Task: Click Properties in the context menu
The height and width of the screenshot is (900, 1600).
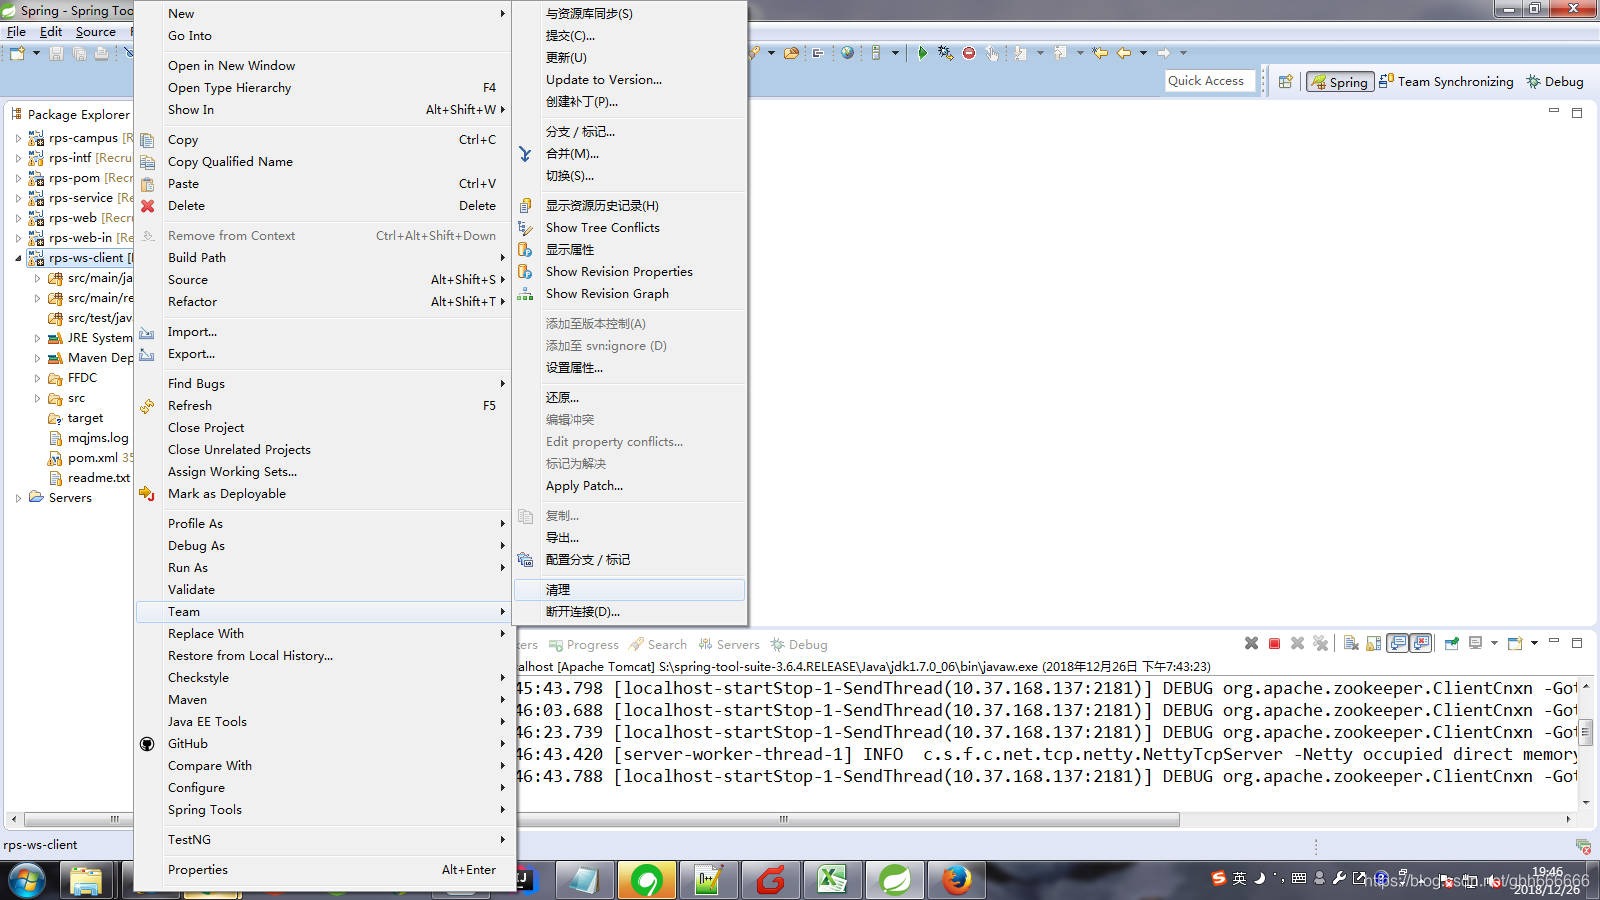Action: pyautogui.click(x=325, y=870)
